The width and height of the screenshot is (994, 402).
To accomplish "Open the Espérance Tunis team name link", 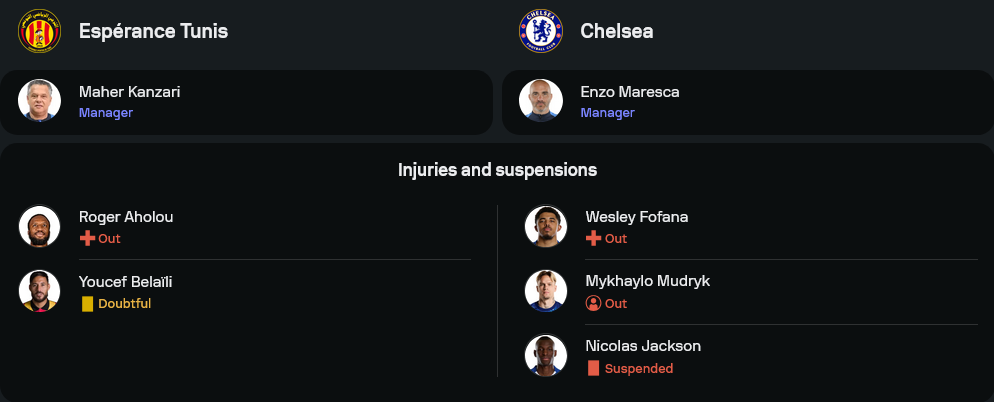I will (153, 31).
